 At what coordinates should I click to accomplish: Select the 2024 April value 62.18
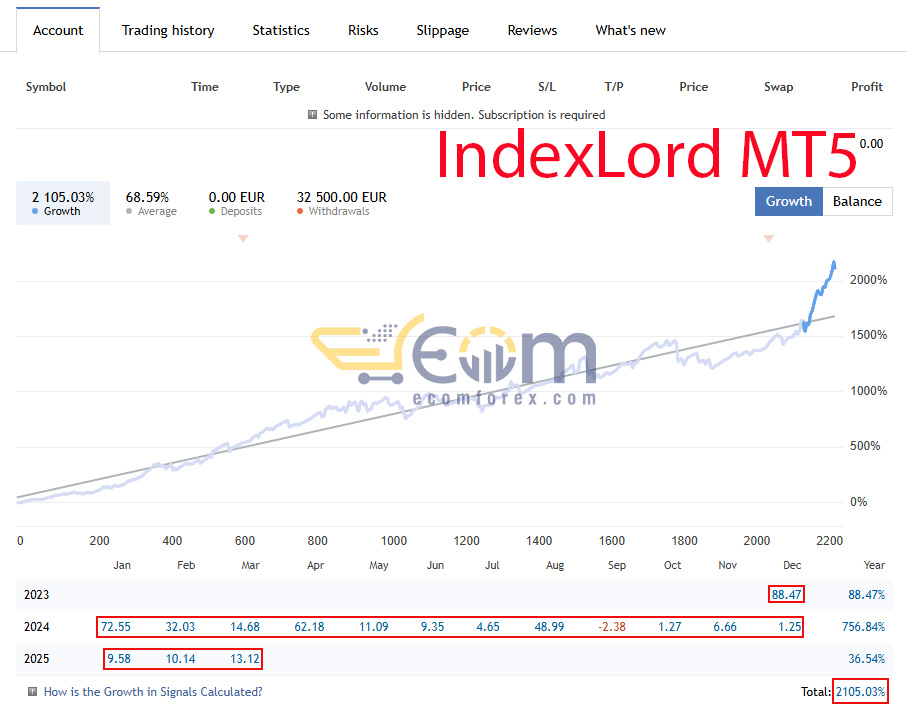[x=309, y=626]
